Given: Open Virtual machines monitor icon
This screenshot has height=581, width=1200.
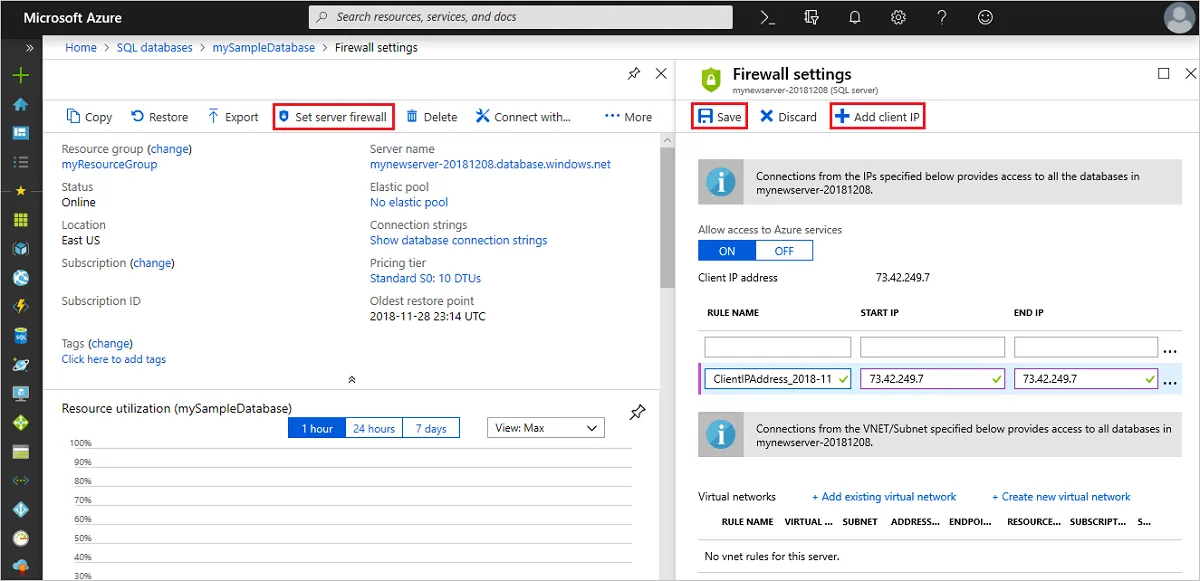Looking at the screenshot, I should pos(20,394).
